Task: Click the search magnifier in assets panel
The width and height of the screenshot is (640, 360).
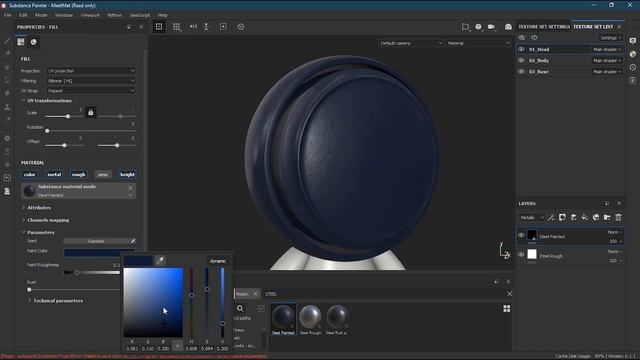Action: click(x=240, y=309)
